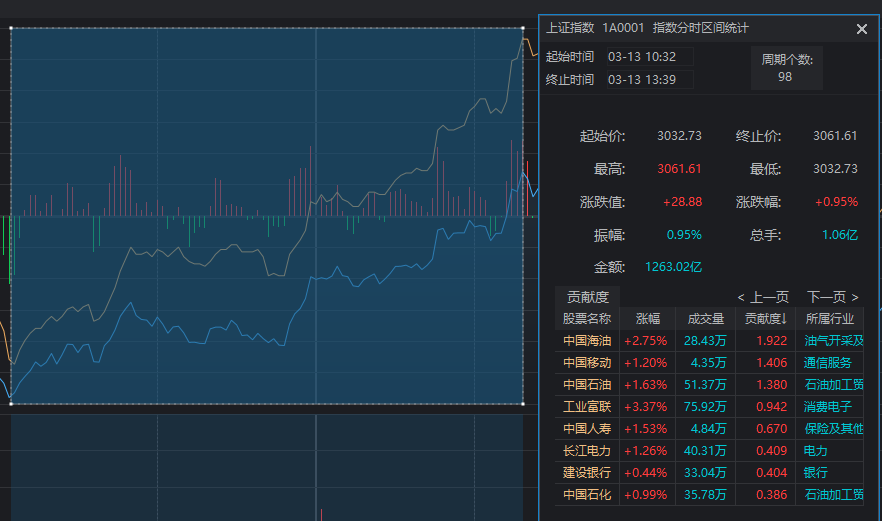Sort table by 成交量 column header
The height and width of the screenshot is (521, 882).
(705, 319)
